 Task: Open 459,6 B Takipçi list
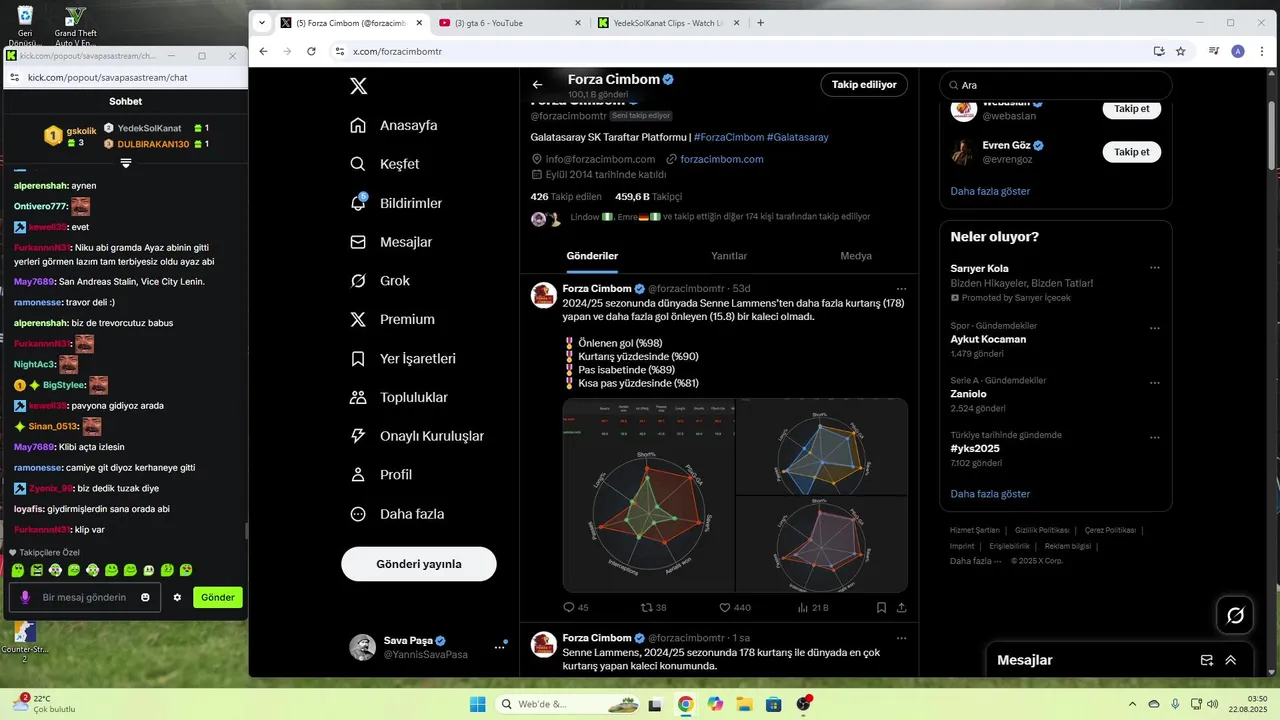(x=648, y=197)
